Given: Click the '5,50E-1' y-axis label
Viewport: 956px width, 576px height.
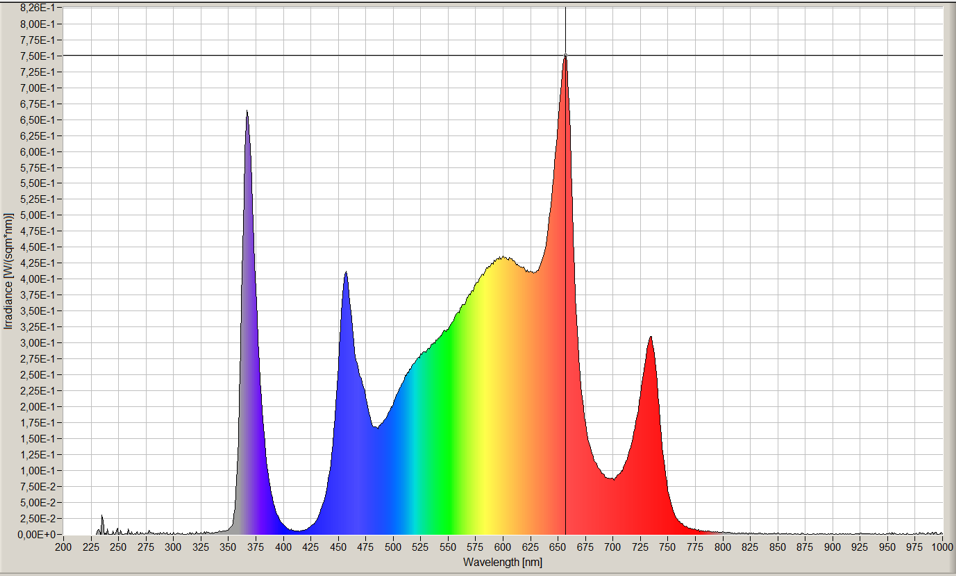Looking at the screenshot, I should click(37, 183).
